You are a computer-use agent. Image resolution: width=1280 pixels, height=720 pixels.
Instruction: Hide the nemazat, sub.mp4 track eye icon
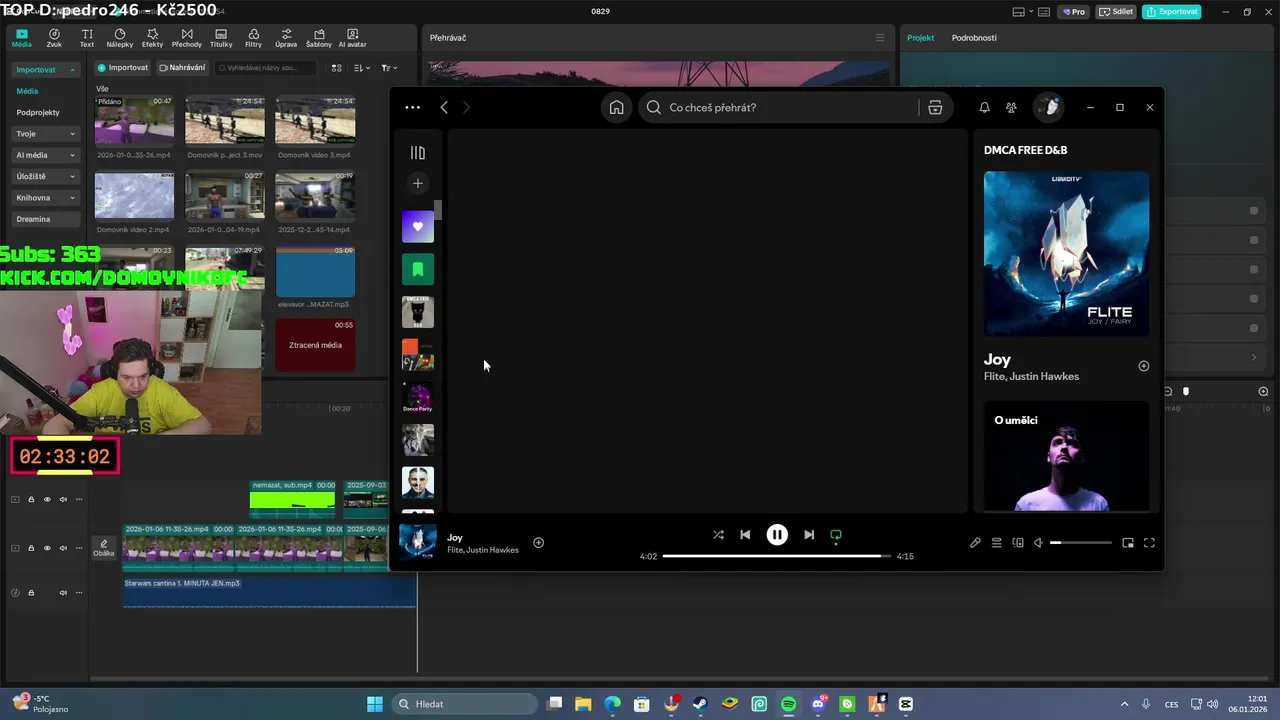(x=47, y=499)
